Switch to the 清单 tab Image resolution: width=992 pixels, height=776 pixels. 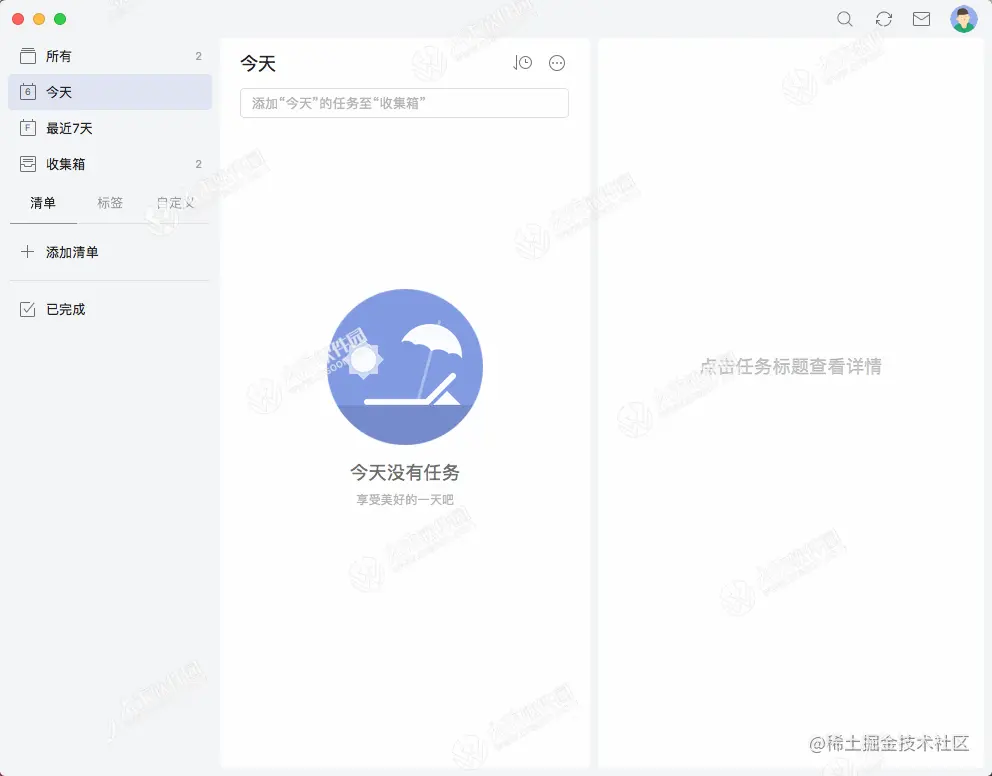tap(43, 203)
